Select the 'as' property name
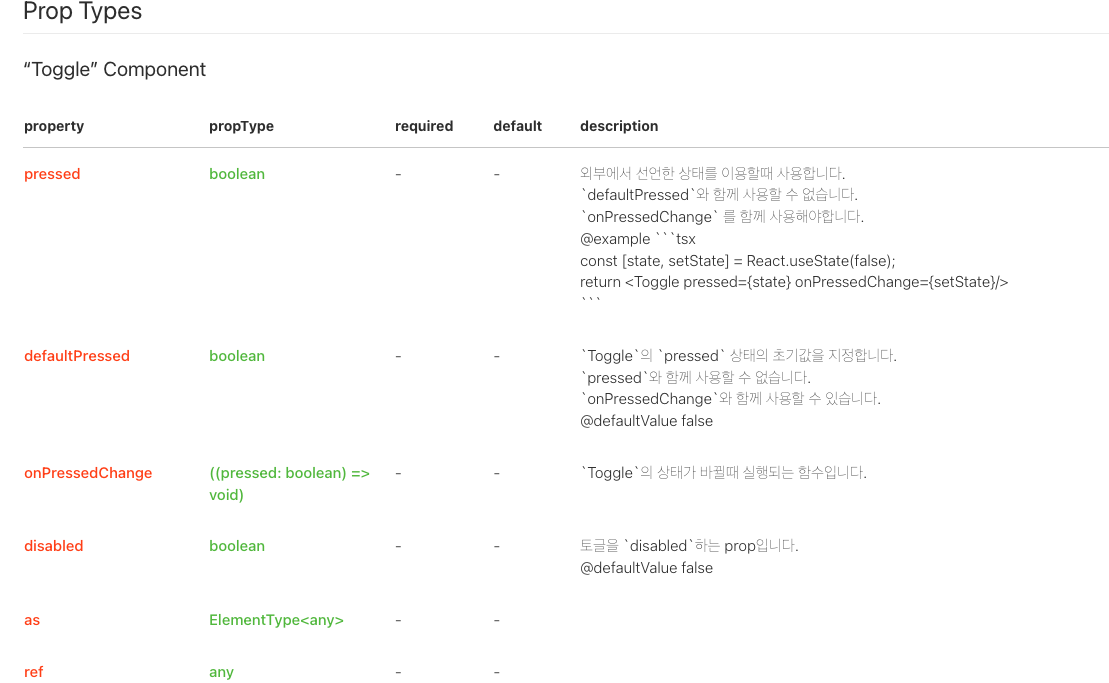 point(32,620)
